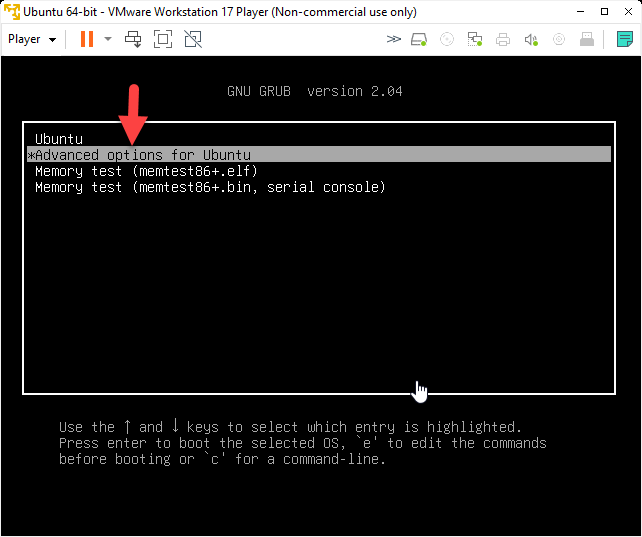Image resolution: width=642 pixels, height=537 pixels.
Task: Select the Ubuntu GRUB entry
Action: [319, 139]
